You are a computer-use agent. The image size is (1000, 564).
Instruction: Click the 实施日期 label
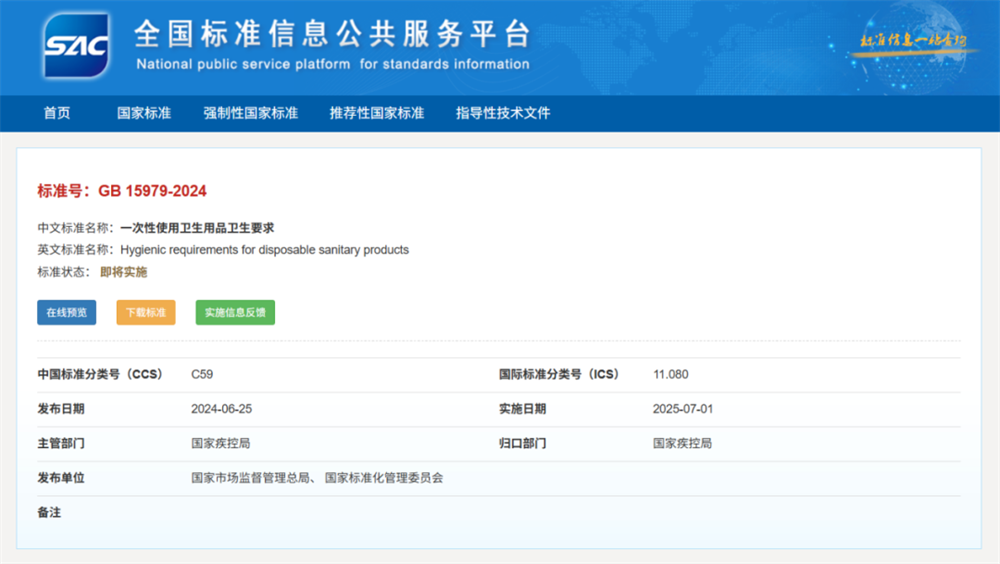(522, 409)
